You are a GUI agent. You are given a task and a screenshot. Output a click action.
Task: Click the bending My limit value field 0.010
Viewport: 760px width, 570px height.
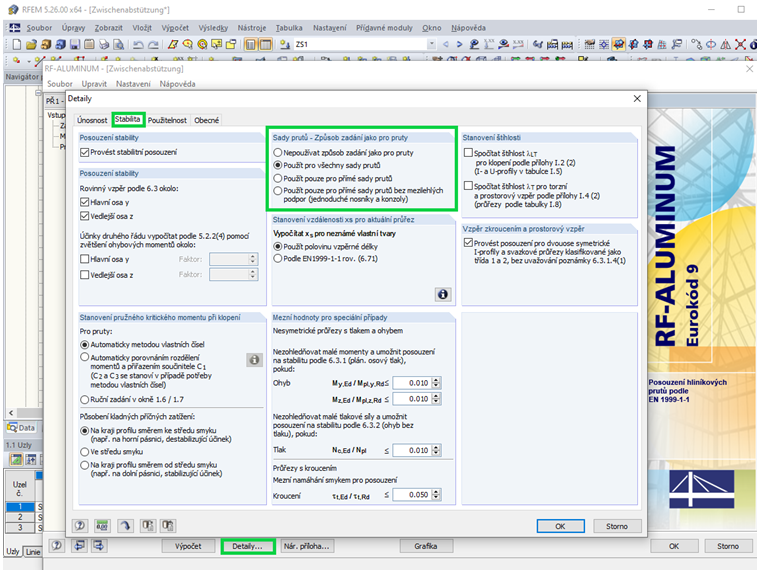413,383
